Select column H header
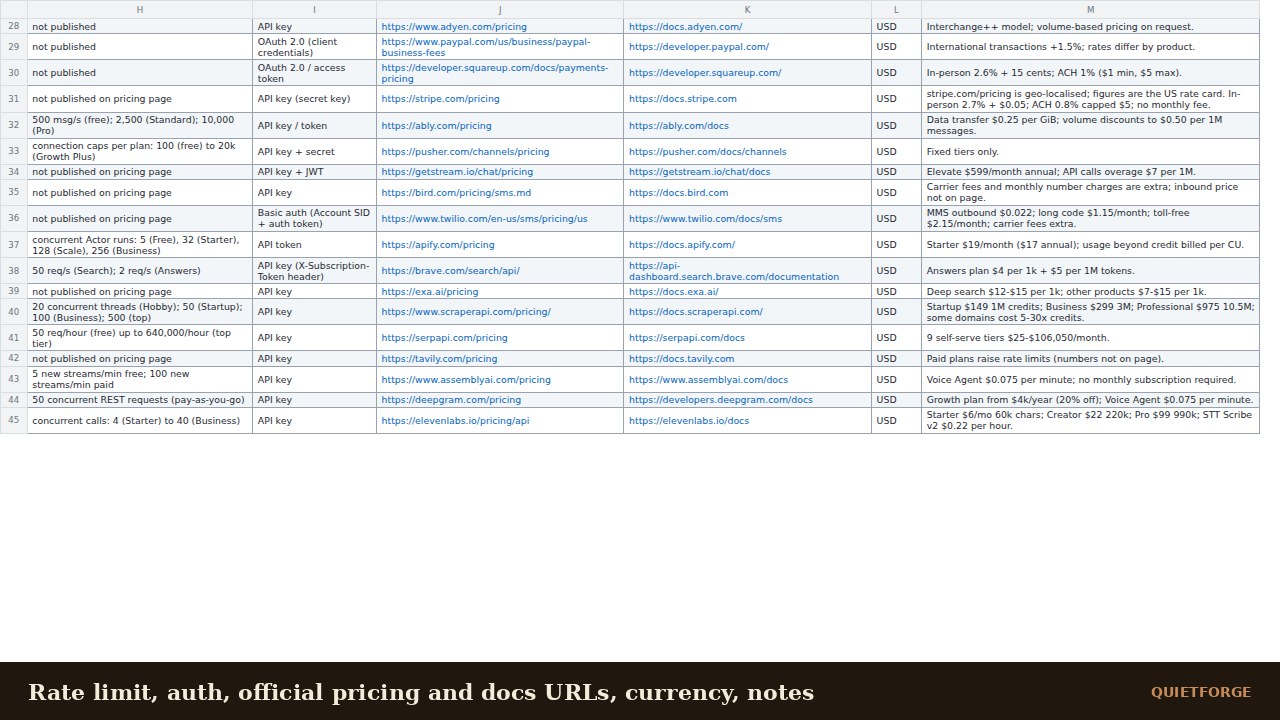 click(140, 10)
